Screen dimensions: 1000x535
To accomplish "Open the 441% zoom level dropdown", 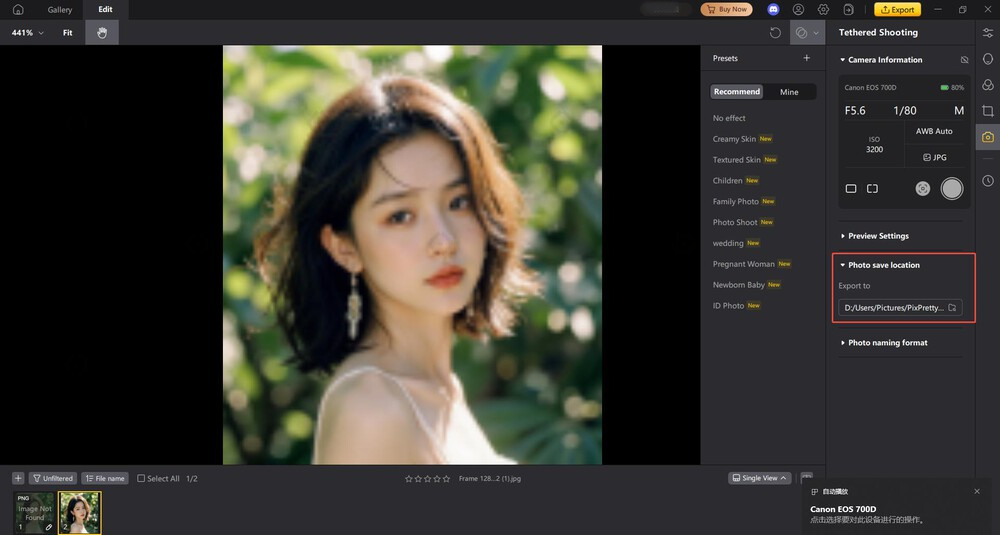I will pos(27,33).
